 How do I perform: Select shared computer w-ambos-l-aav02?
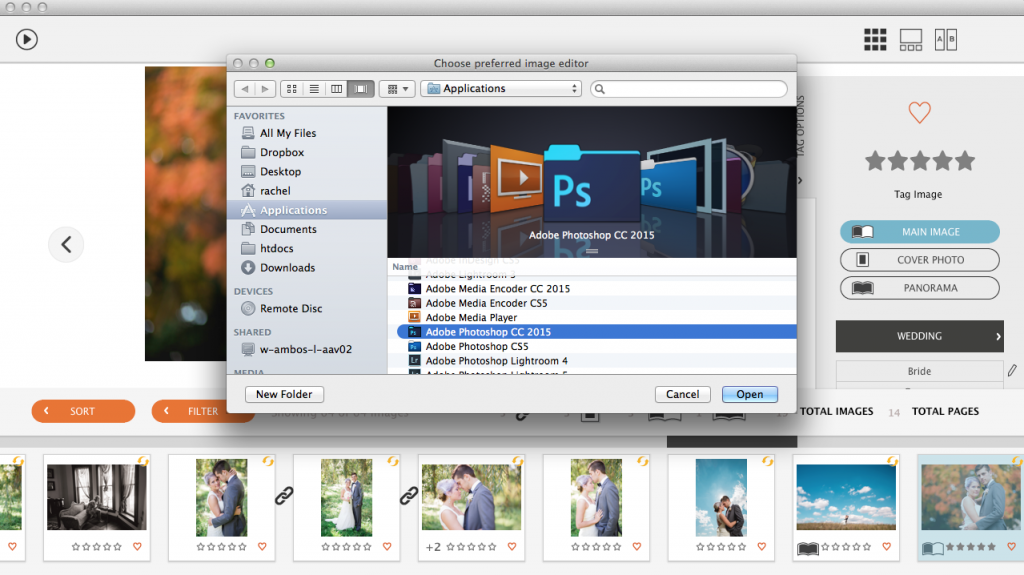pos(306,349)
